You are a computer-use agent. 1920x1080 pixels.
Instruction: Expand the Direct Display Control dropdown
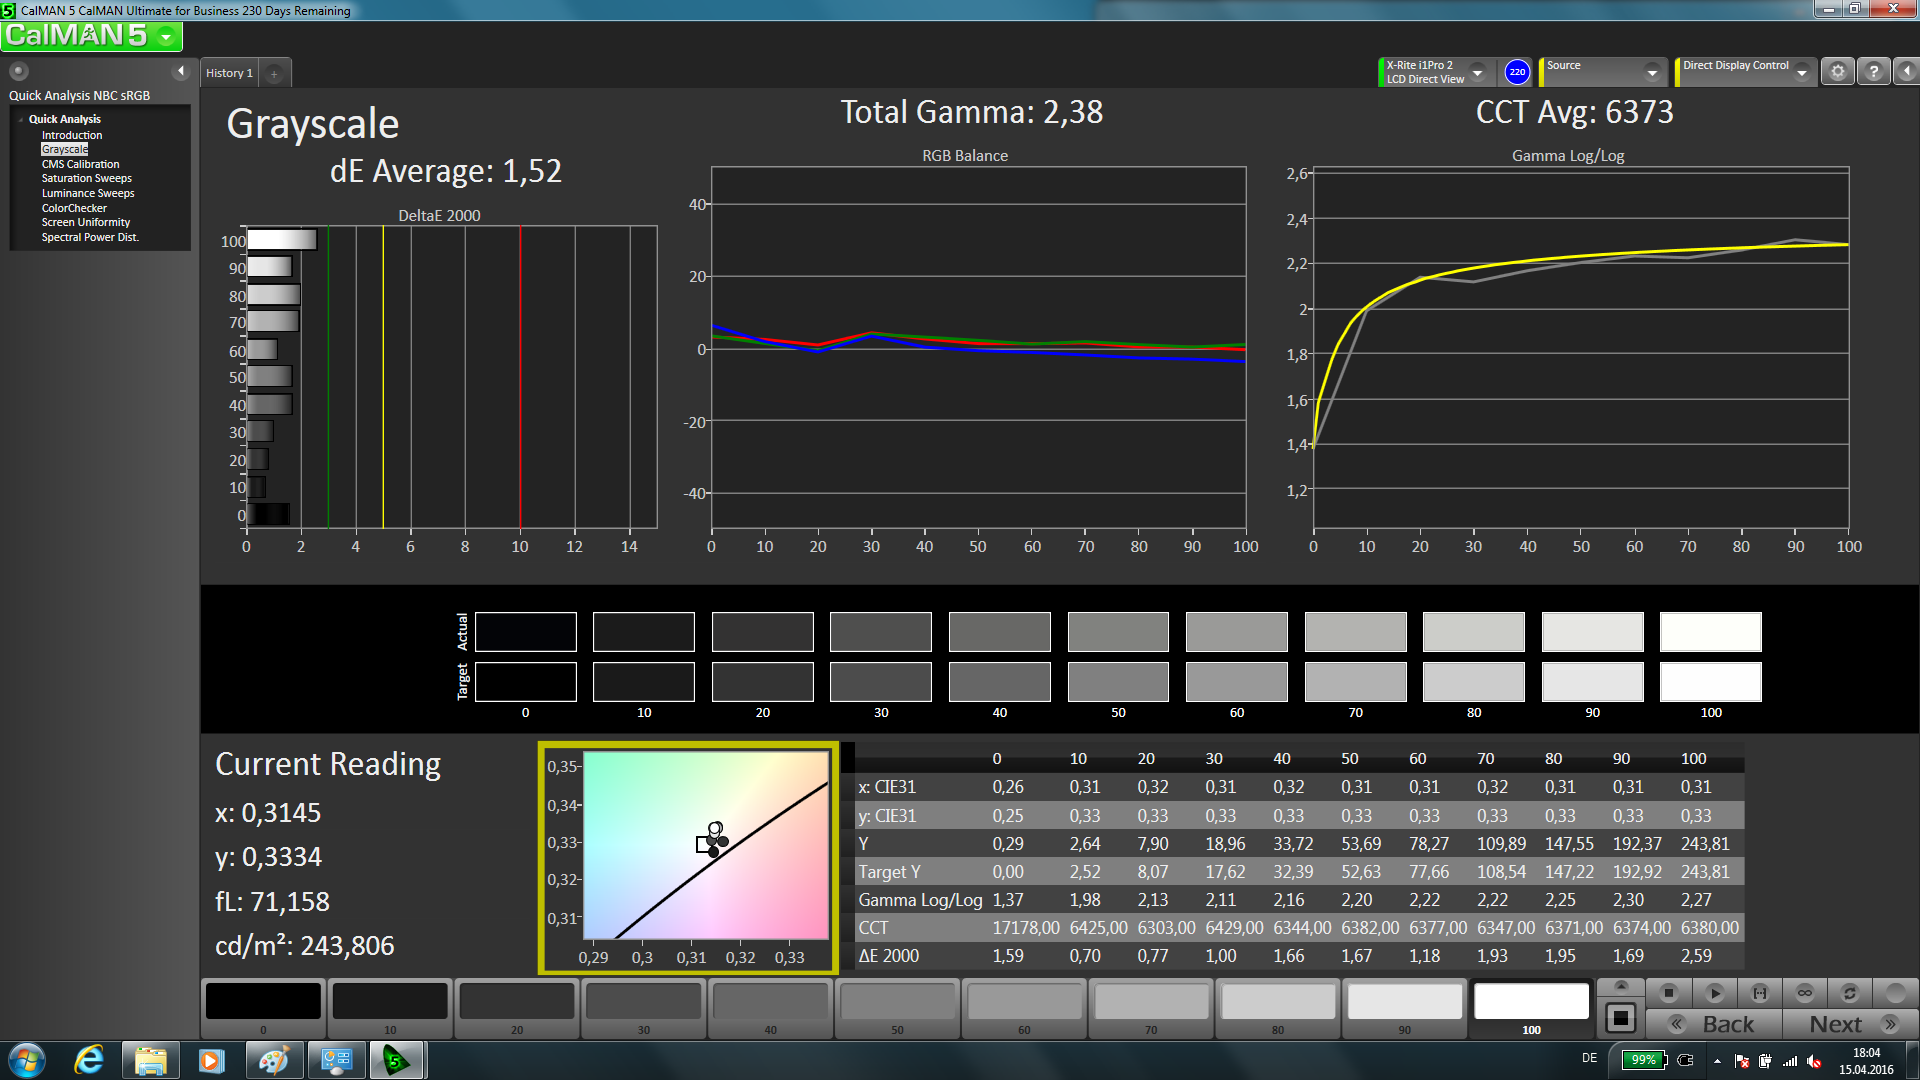1801,72
